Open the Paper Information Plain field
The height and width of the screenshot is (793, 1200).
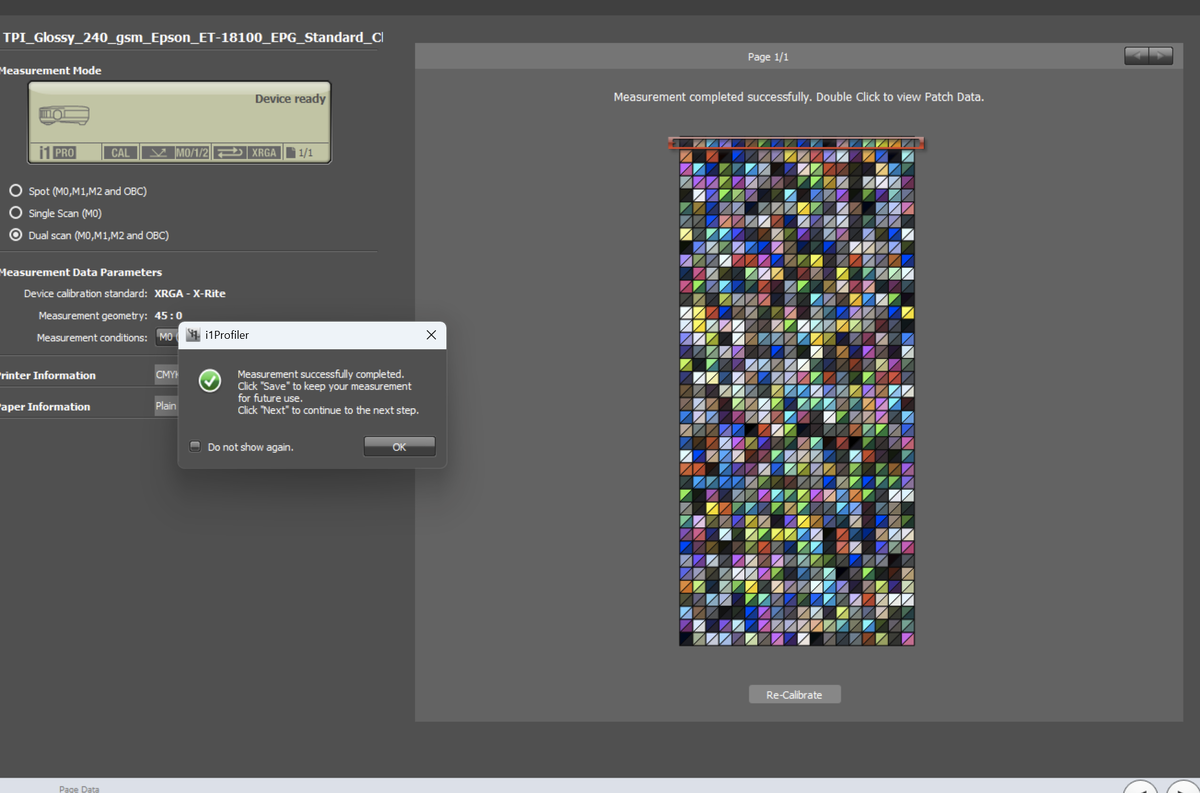pyautogui.click(x=166, y=406)
